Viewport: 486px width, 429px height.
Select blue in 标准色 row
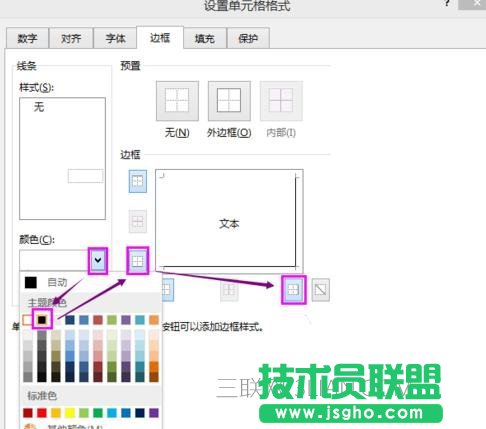coord(126,413)
